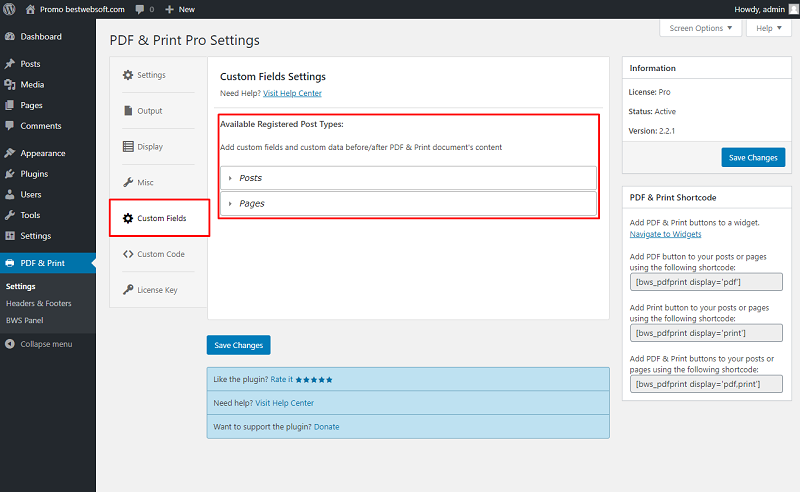Screen dimensions: 800x492
Task: Click the Dashboard gauge icon
Action: coord(10,36)
